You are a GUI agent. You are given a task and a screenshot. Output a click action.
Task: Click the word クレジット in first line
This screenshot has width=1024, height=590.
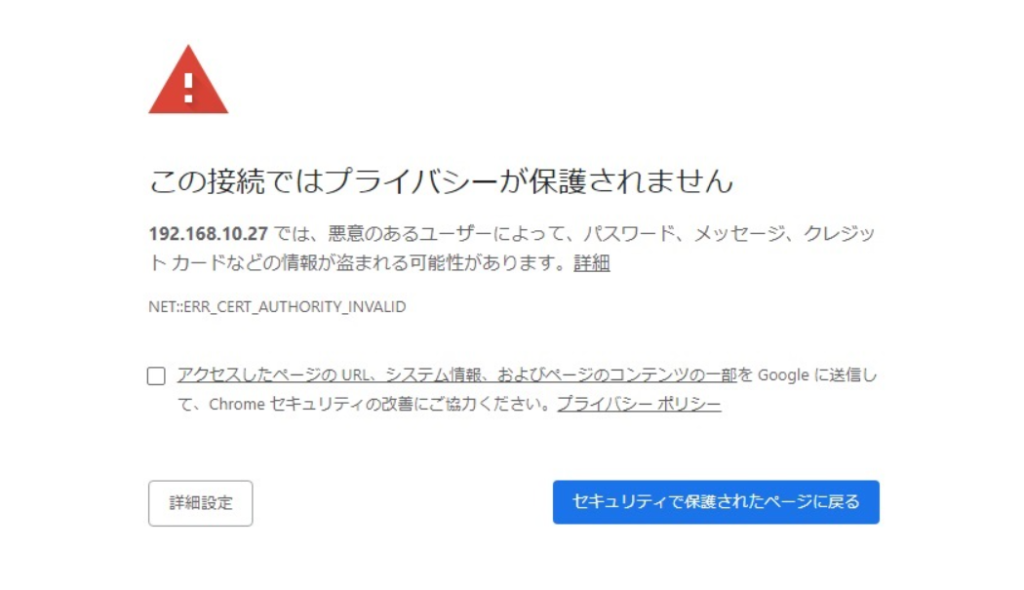(839, 233)
